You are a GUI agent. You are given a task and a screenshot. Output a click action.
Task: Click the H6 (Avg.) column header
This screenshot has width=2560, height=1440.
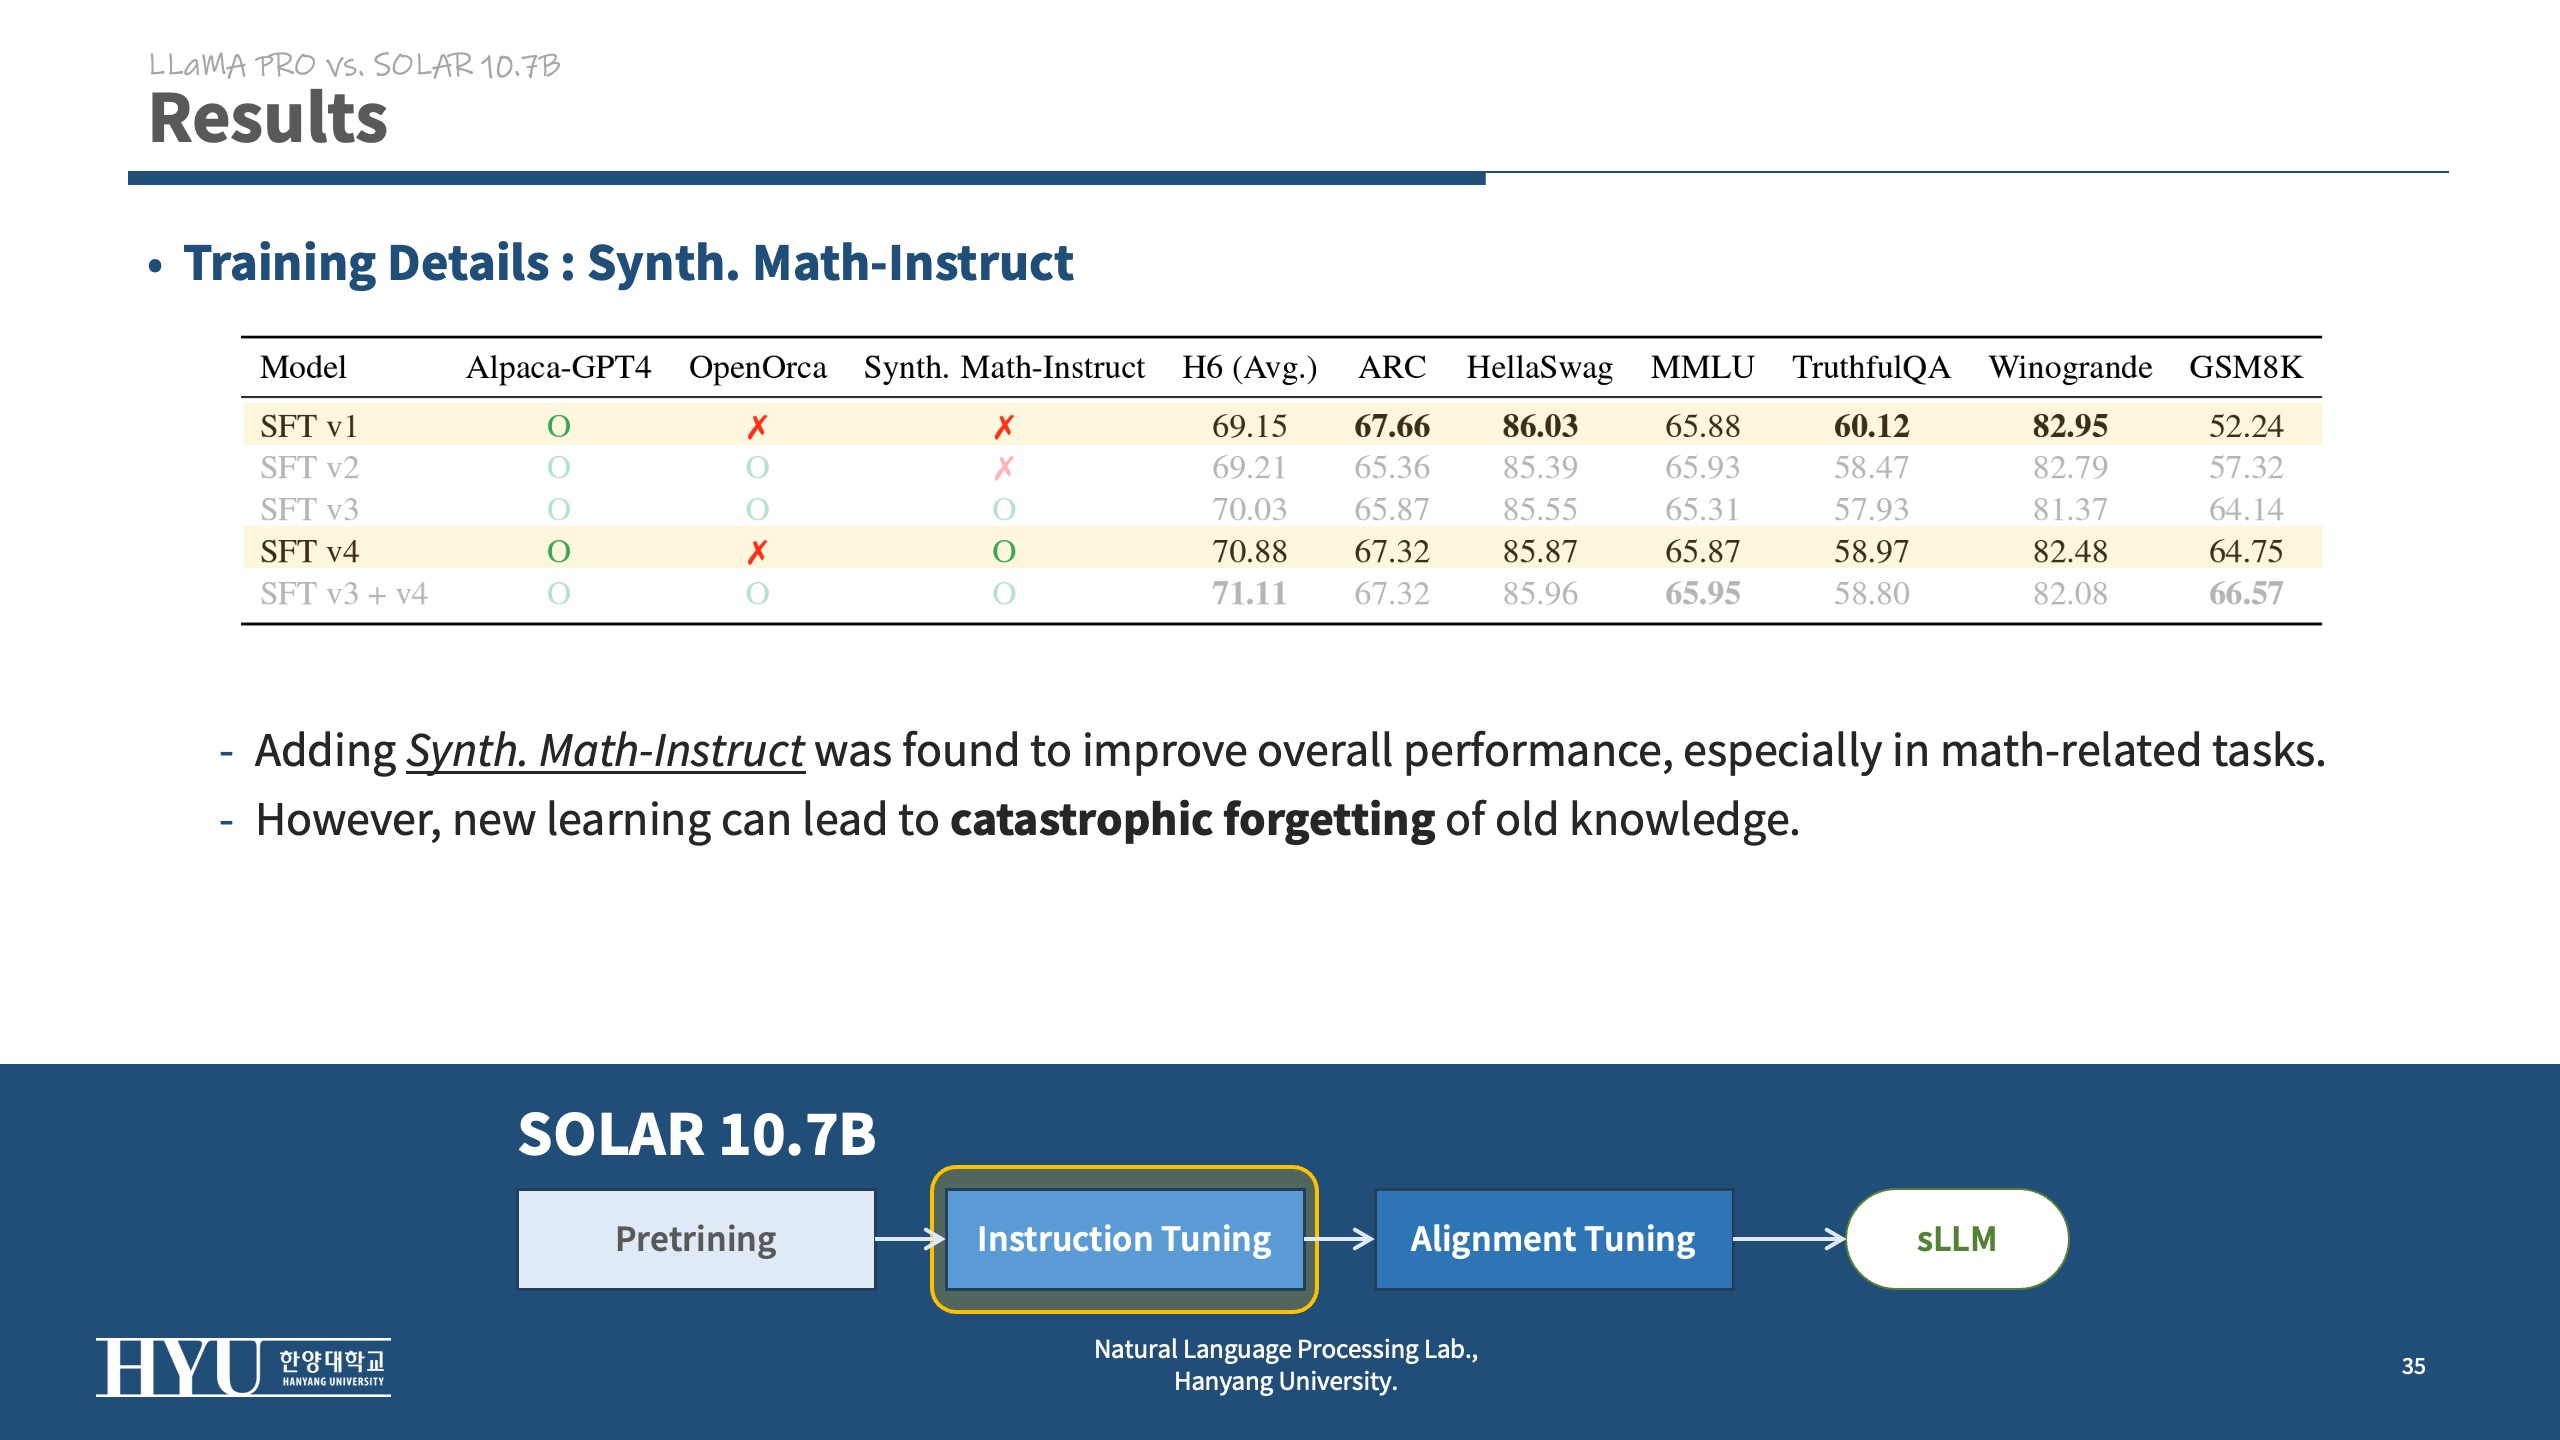click(x=1249, y=367)
